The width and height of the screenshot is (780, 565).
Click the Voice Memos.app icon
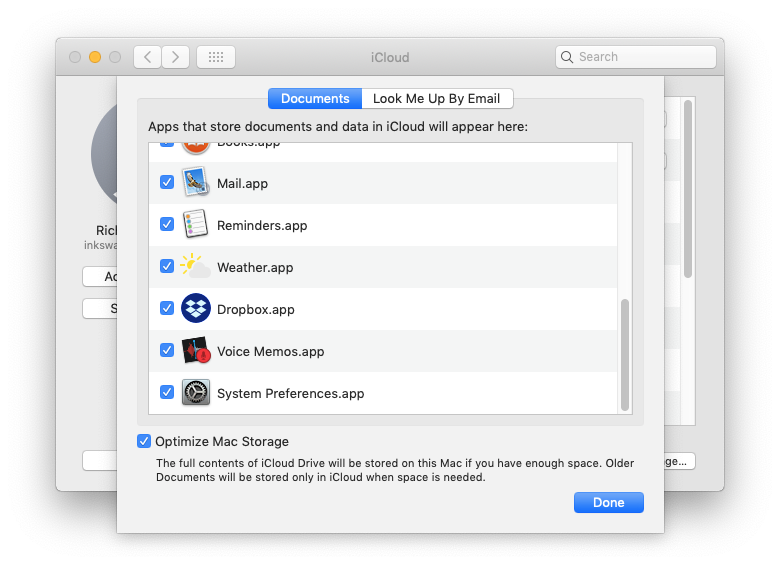[x=195, y=350]
